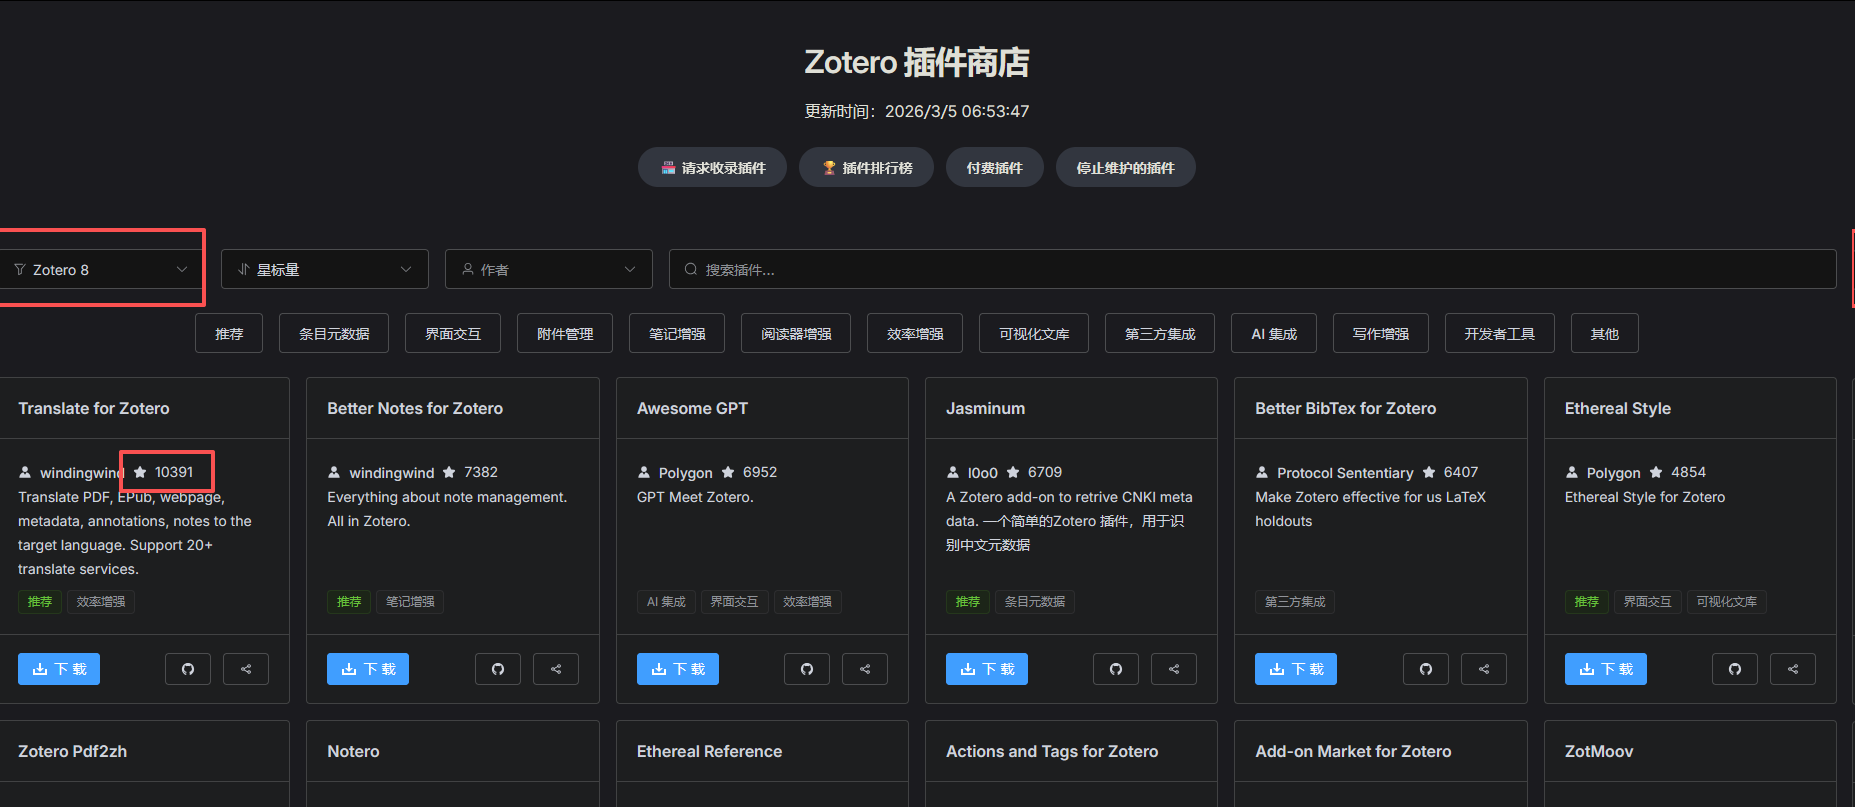Click the author icon beside Protocol Sententiary

[1262, 472]
